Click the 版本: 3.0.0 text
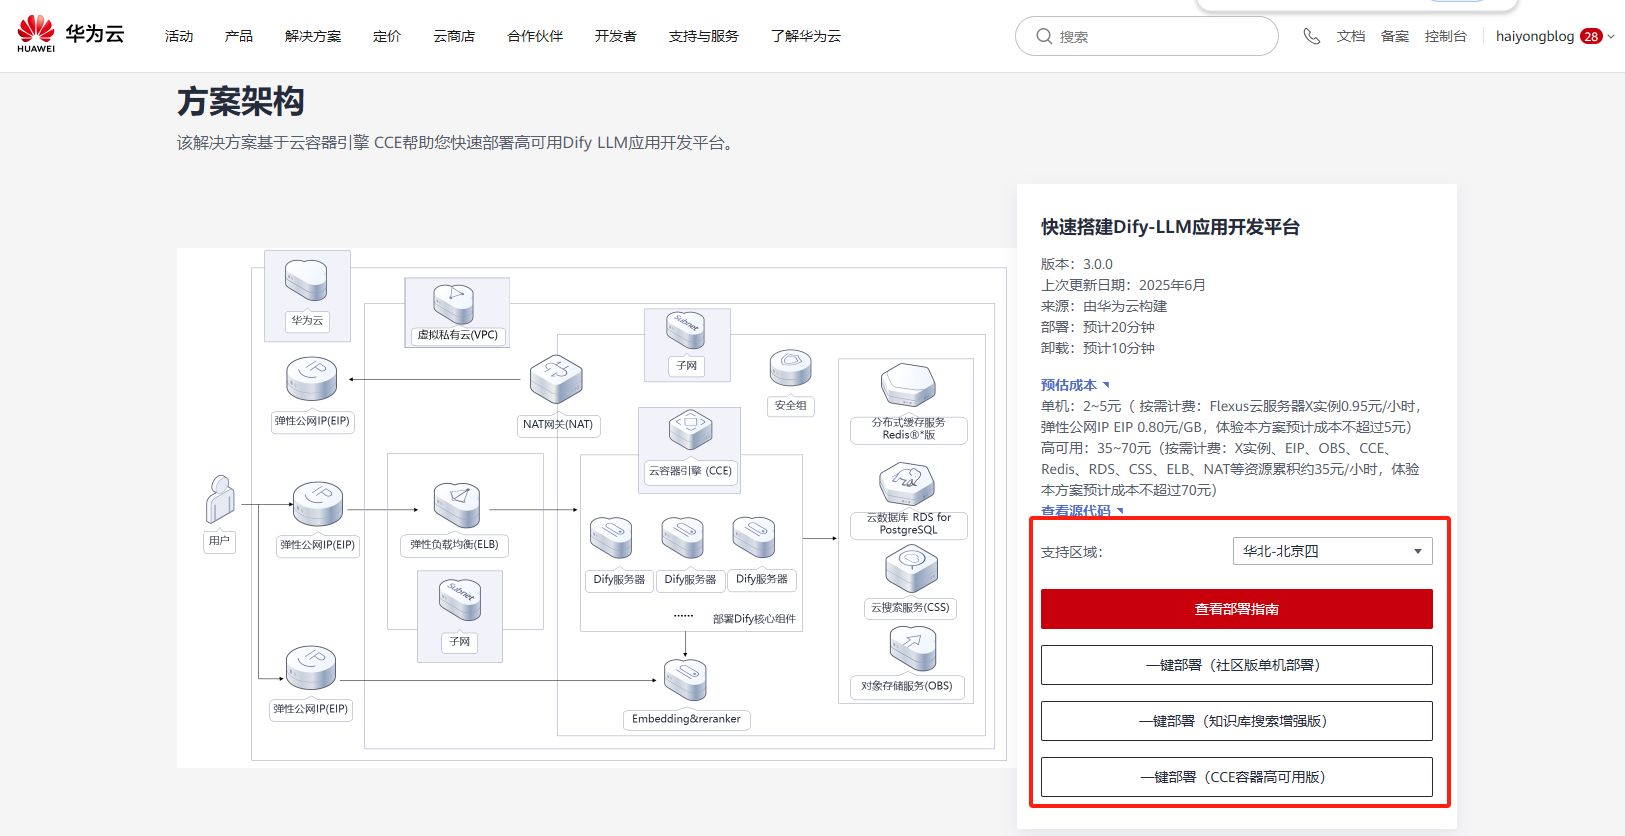The image size is (1625, 836). click(1077, 264)
